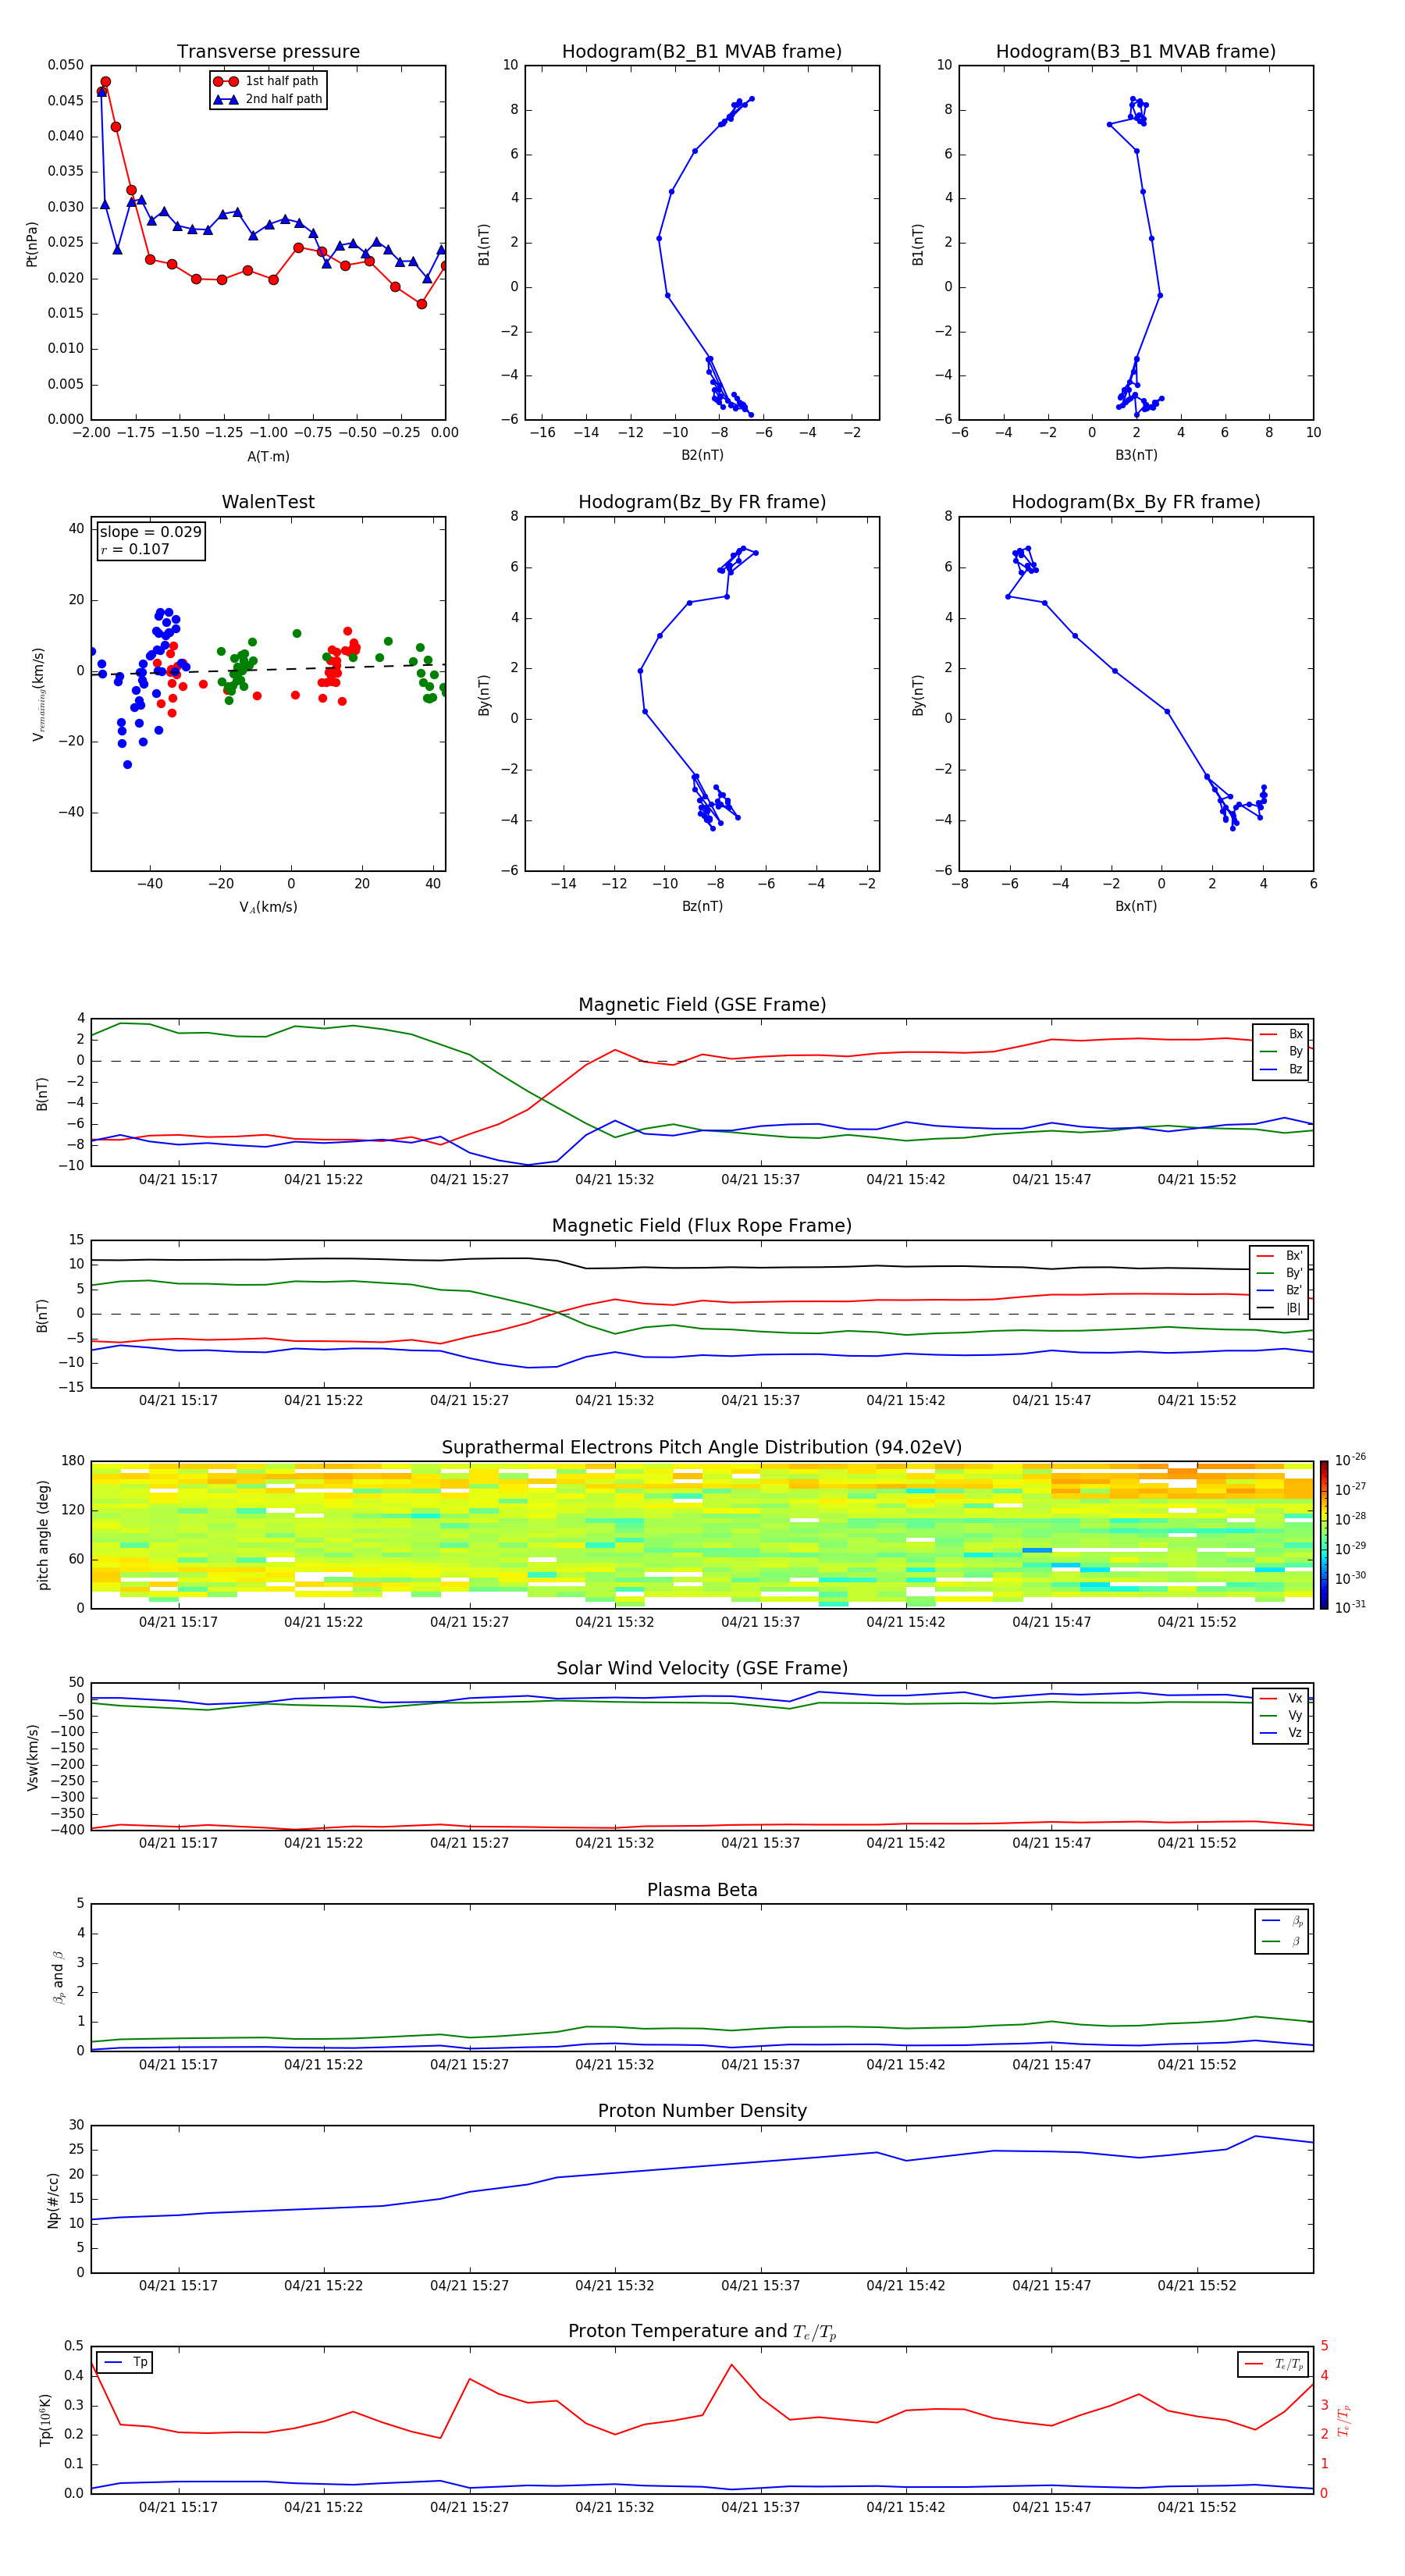
Task: Click '04/21 15:52' tick under Proton Temperature plot
Action: 1197,2507
